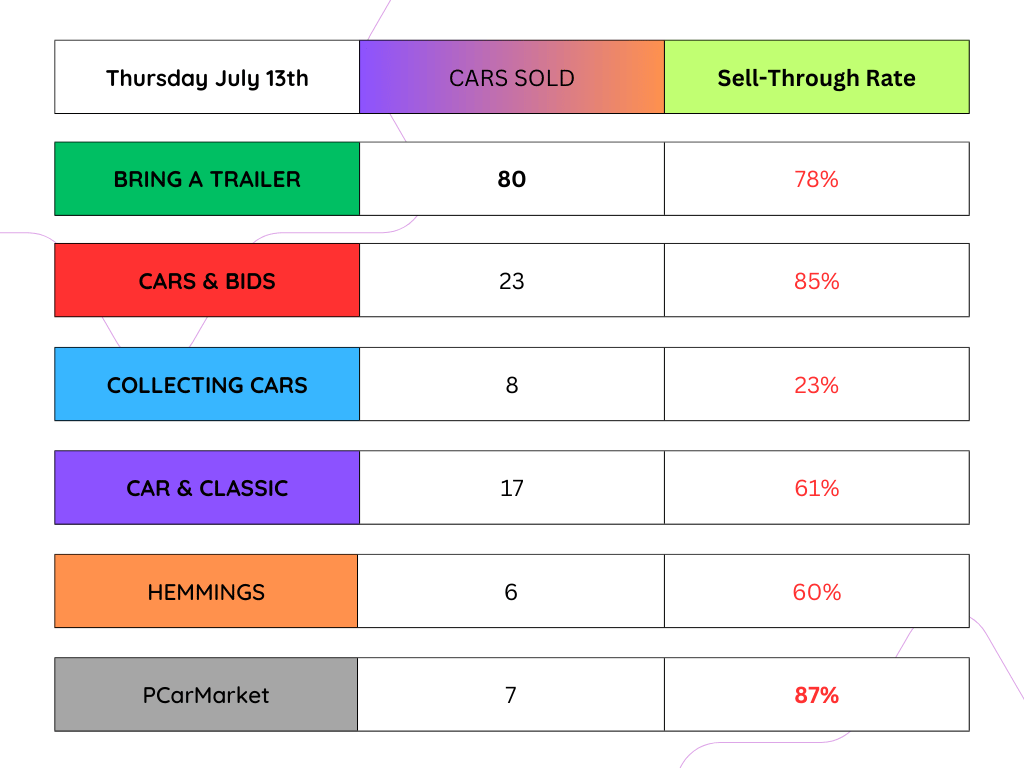This screenshot has width=1024, height=768.
Task: Select the bold 87% sell-through value
Action: pyautogui.click(x=816, y=695)
